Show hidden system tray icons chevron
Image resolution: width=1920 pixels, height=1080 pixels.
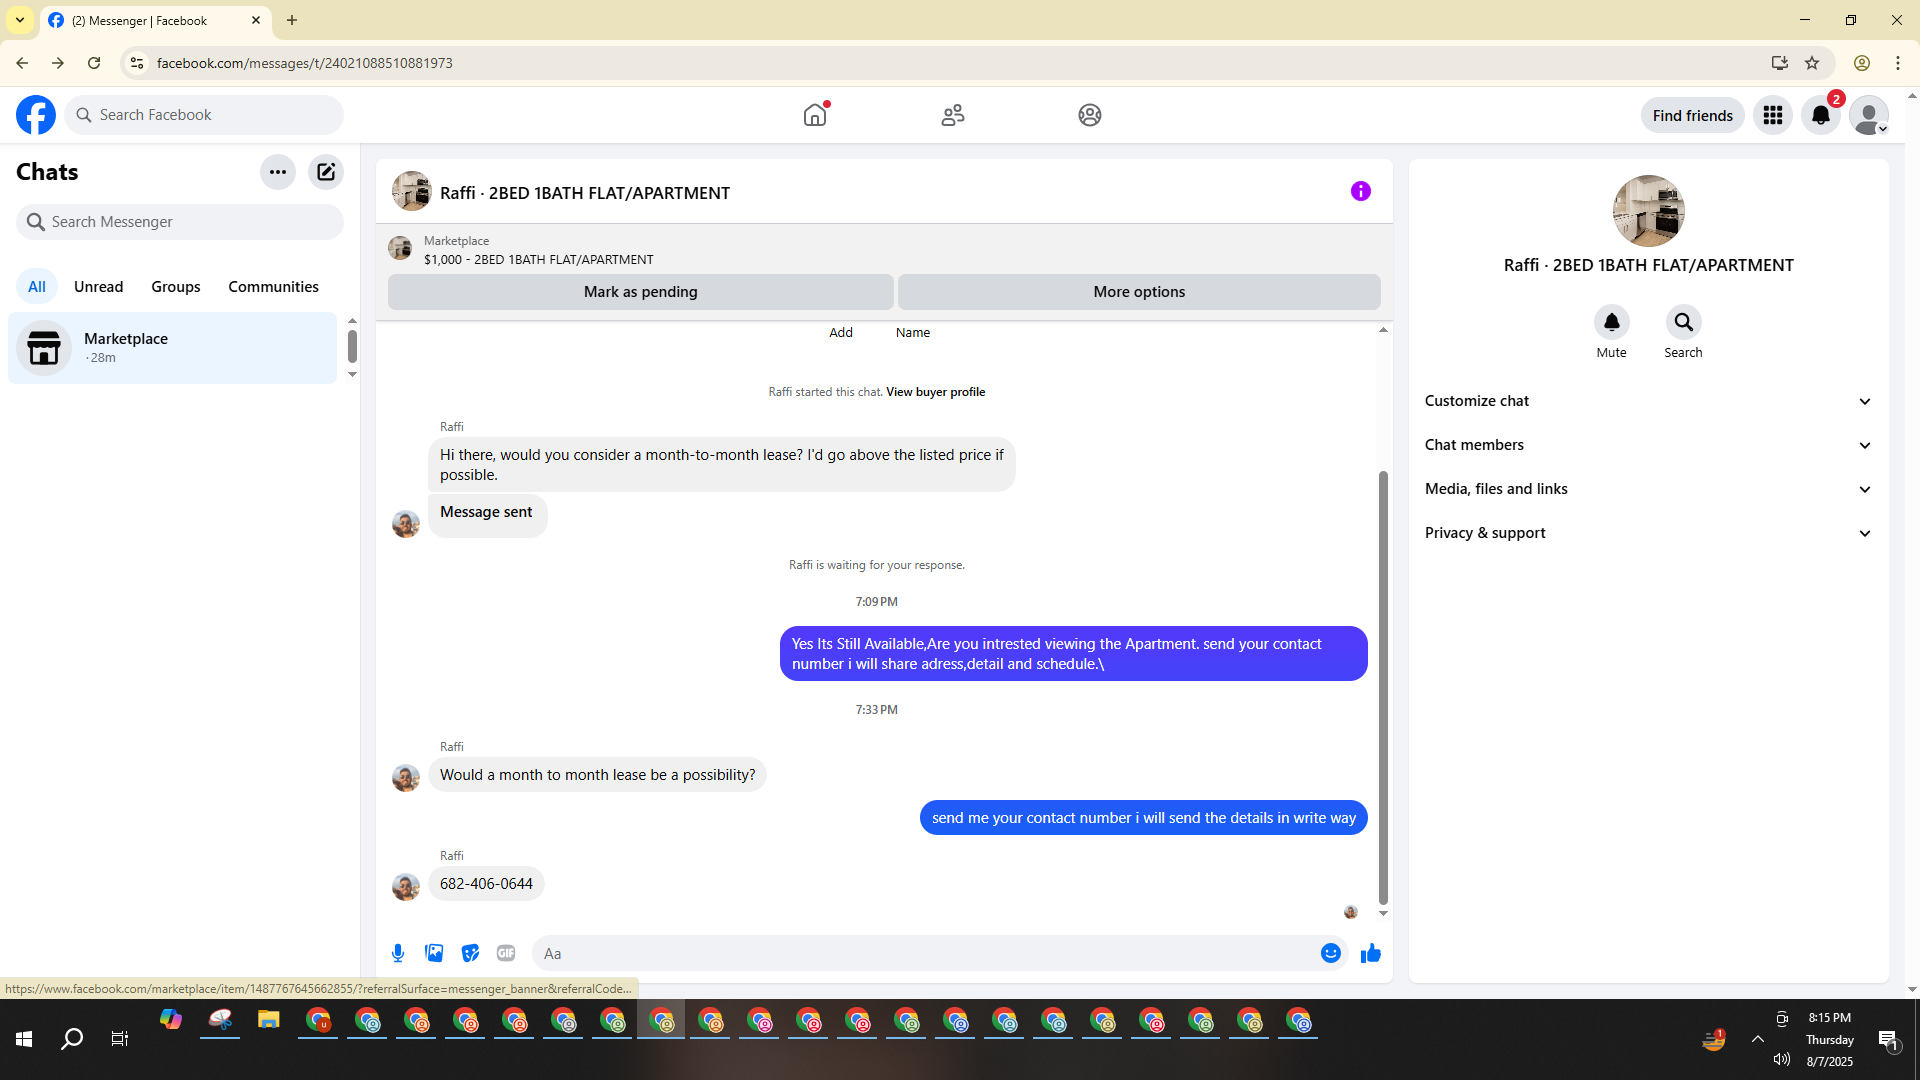click(1757, 1039)
